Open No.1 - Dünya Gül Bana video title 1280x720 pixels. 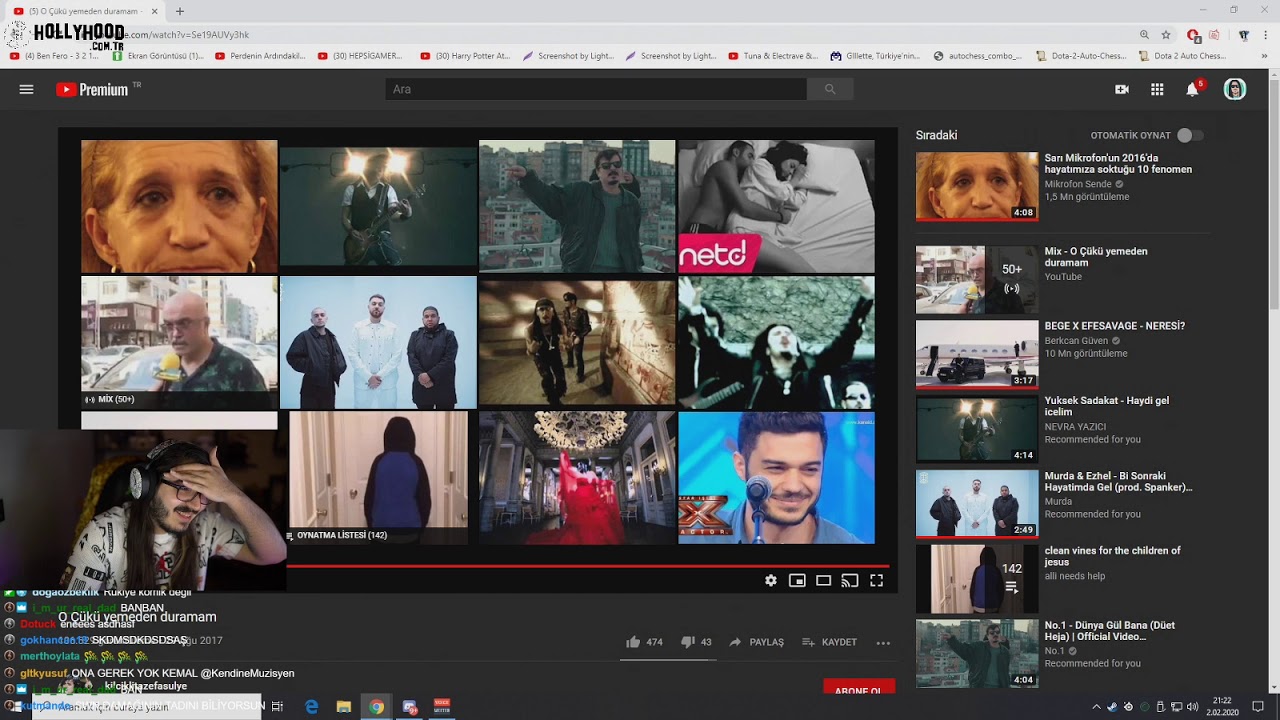(1110, 631)
